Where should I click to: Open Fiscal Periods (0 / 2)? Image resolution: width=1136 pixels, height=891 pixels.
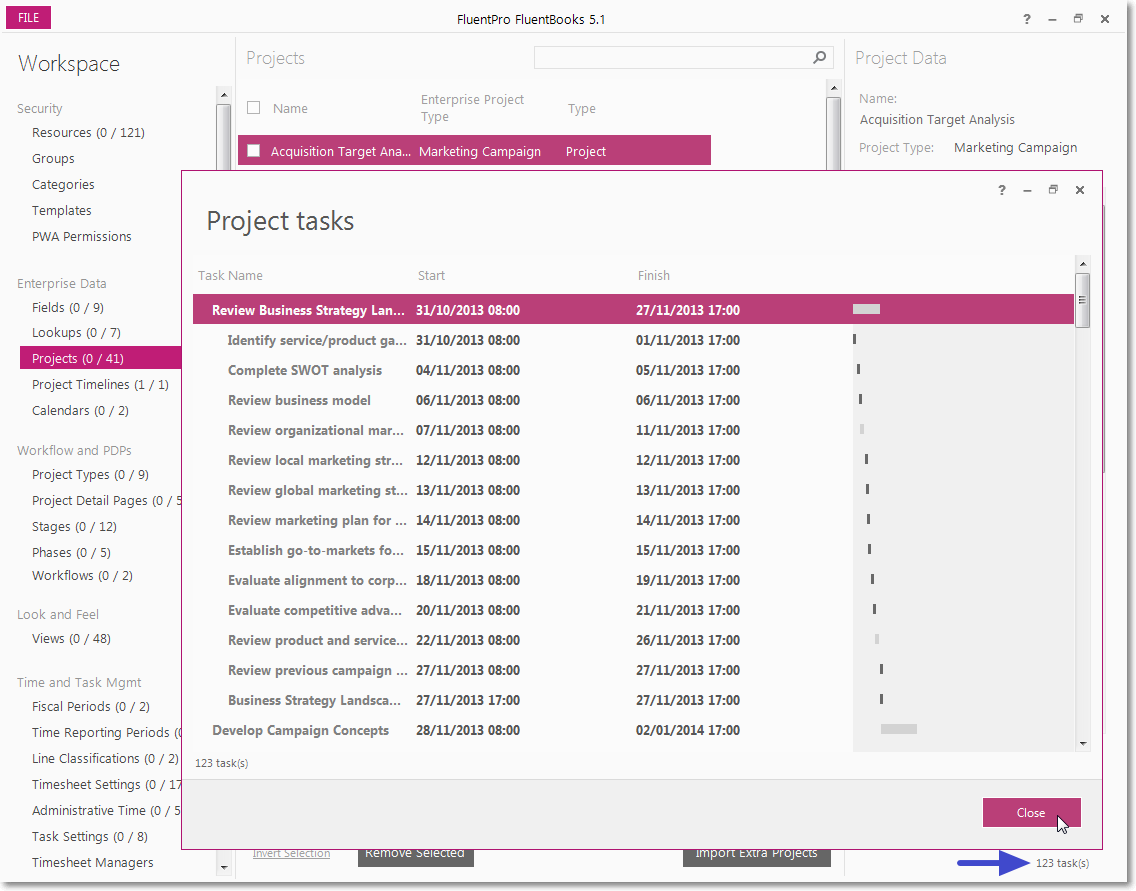91,707
